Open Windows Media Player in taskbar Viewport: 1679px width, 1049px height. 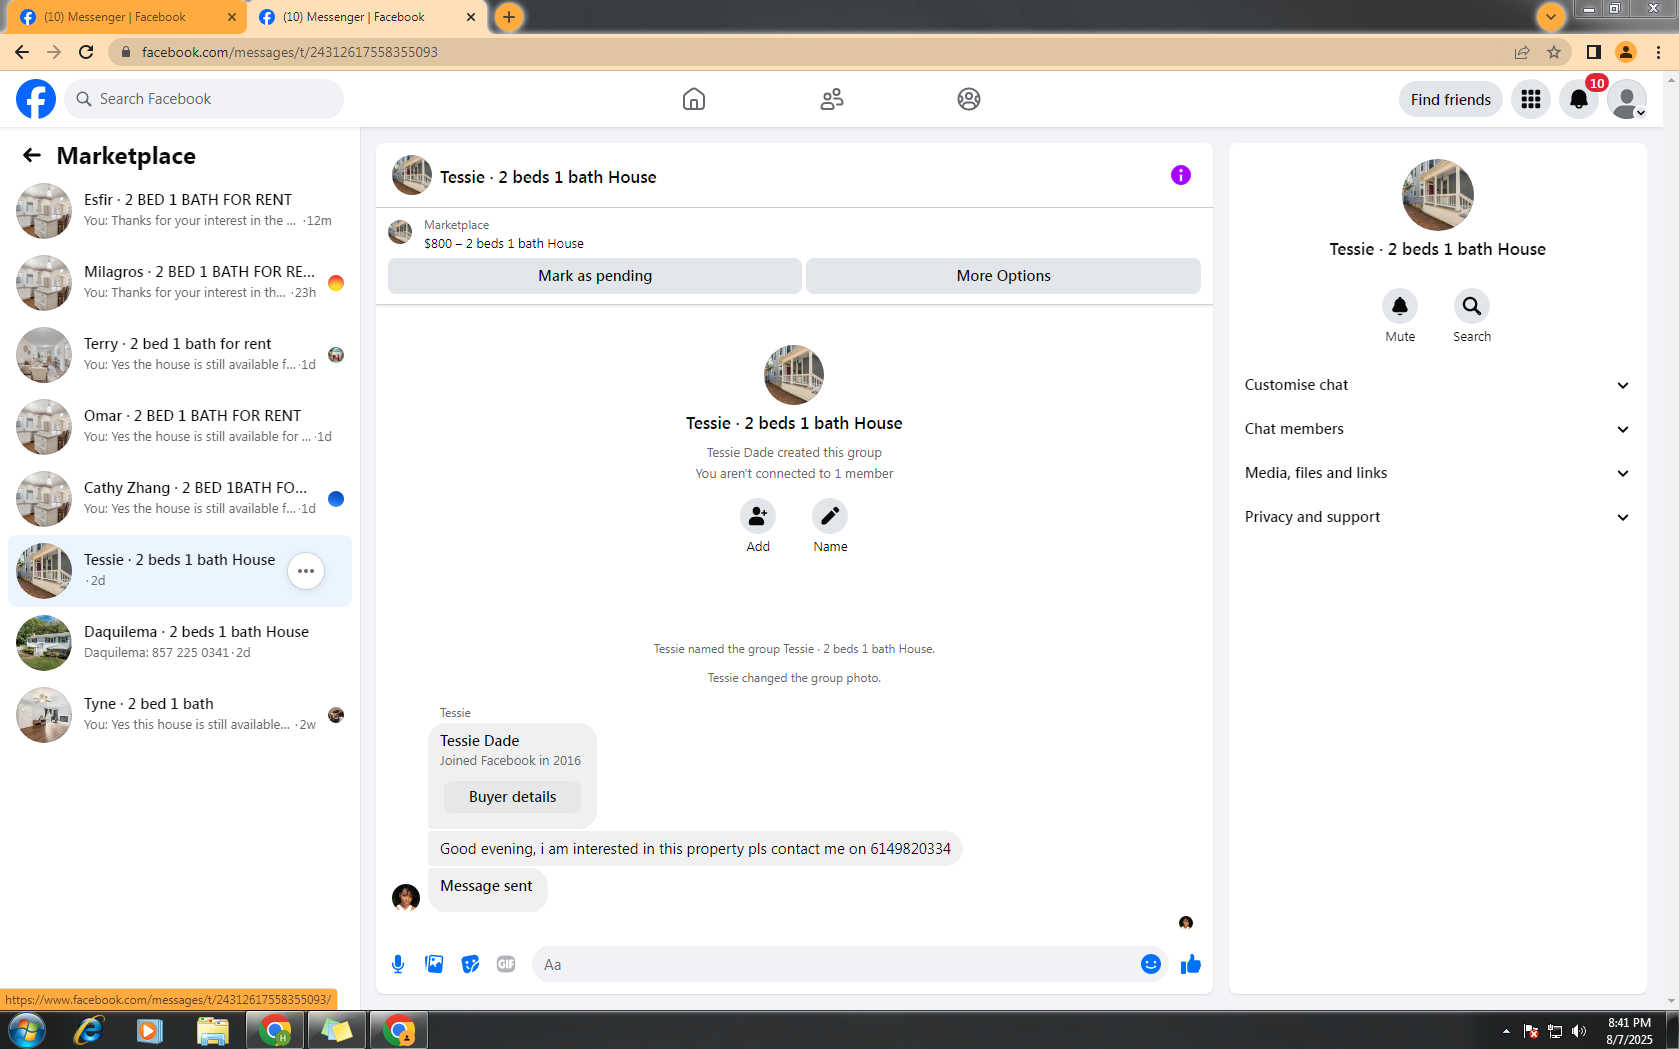click(x=150, y=1030)
